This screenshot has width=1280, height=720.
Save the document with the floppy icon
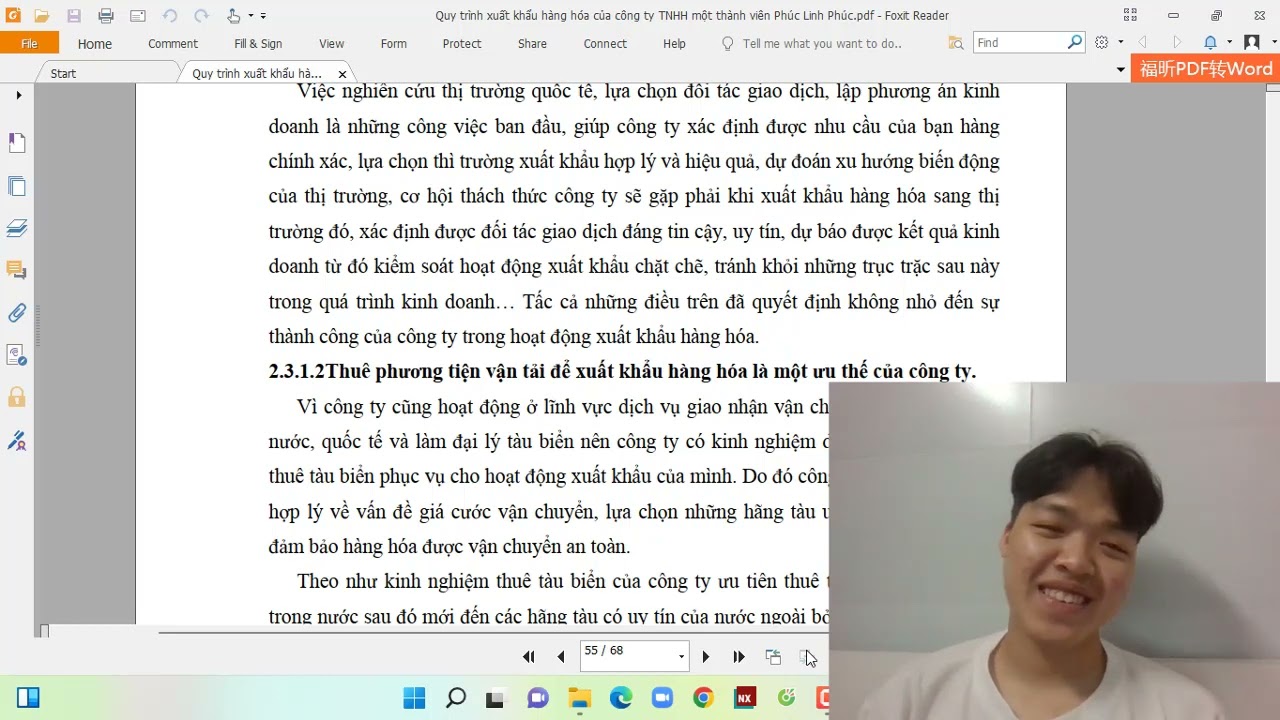coord(74,16)
